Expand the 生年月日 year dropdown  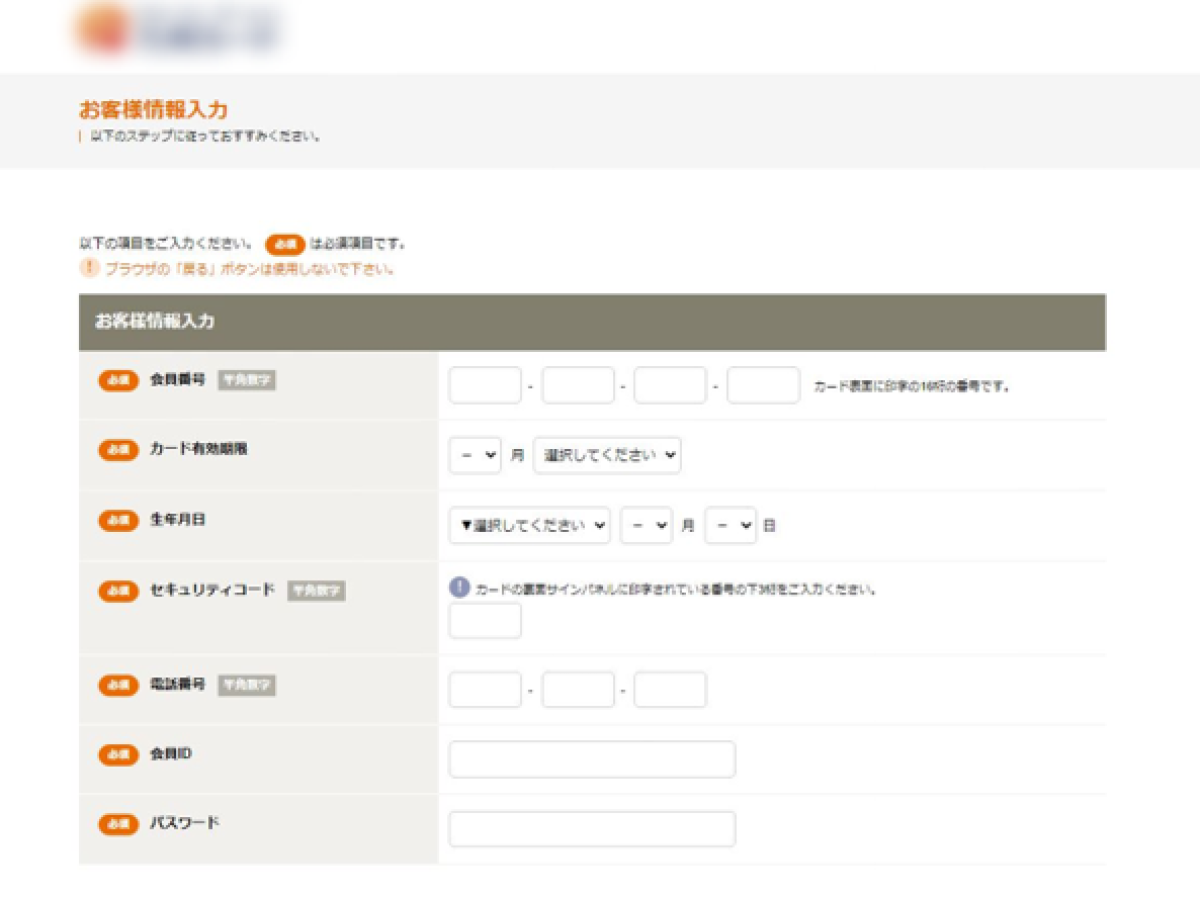pos(529,525)
